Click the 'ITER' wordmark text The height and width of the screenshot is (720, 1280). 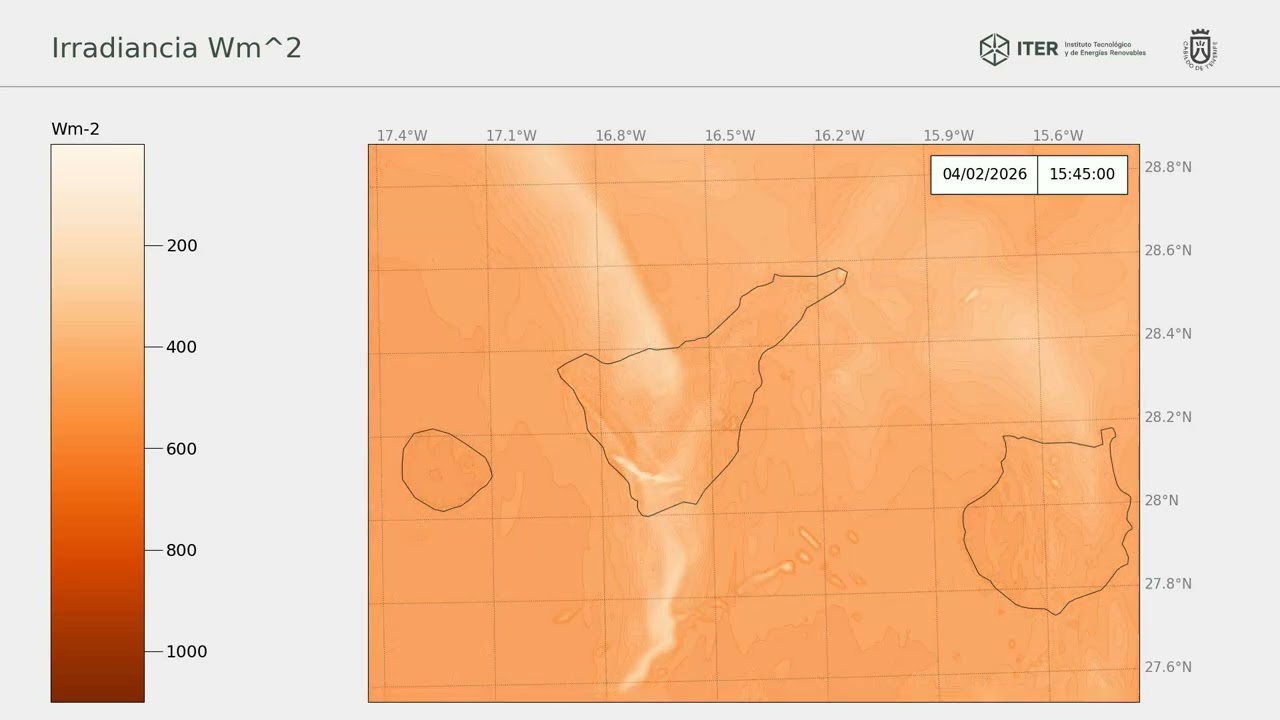[1037, 49]
